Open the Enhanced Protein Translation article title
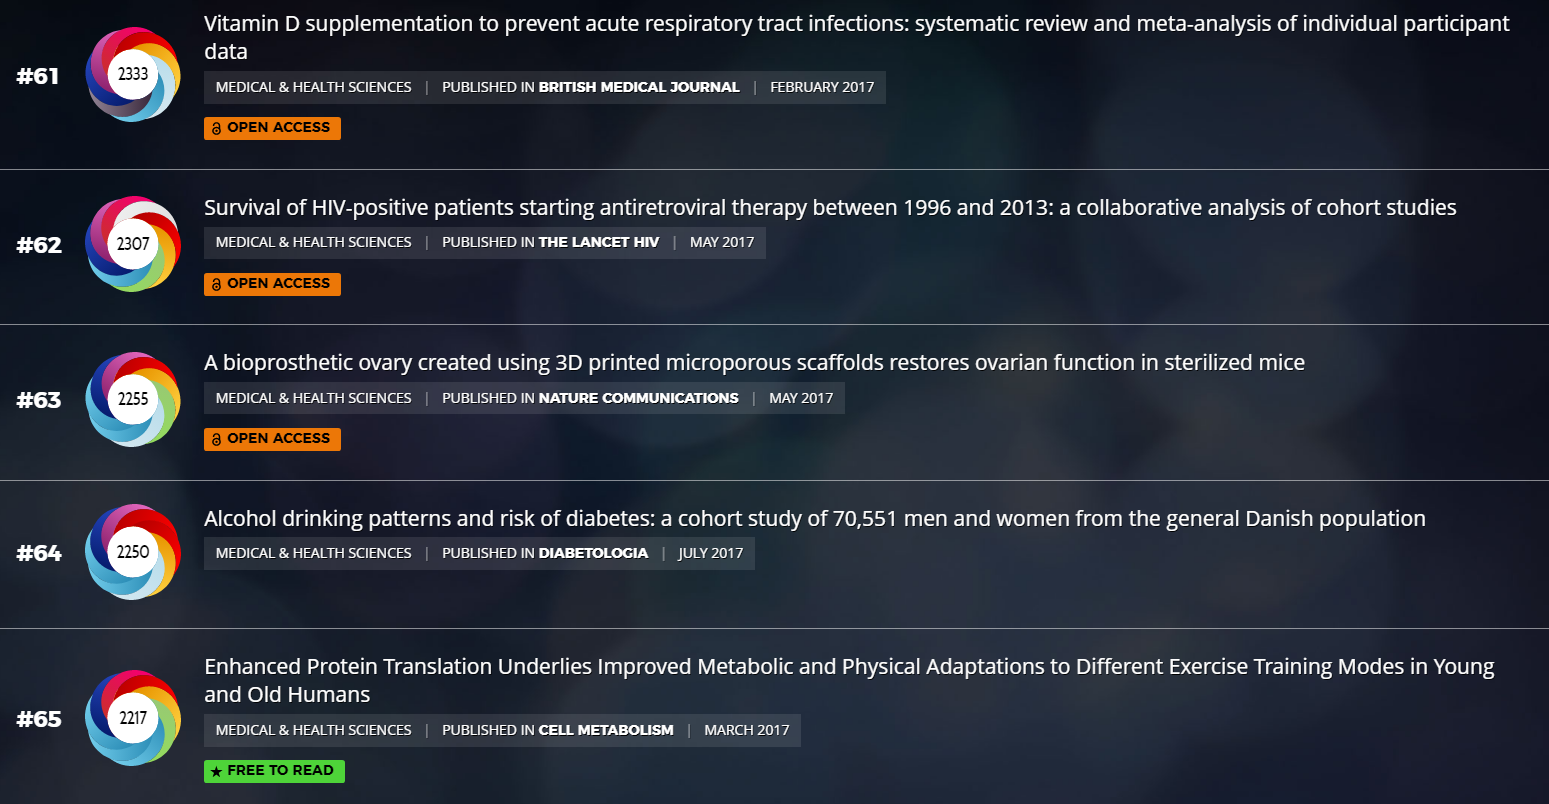This screenshot has width=1549, height=804. 849,680
